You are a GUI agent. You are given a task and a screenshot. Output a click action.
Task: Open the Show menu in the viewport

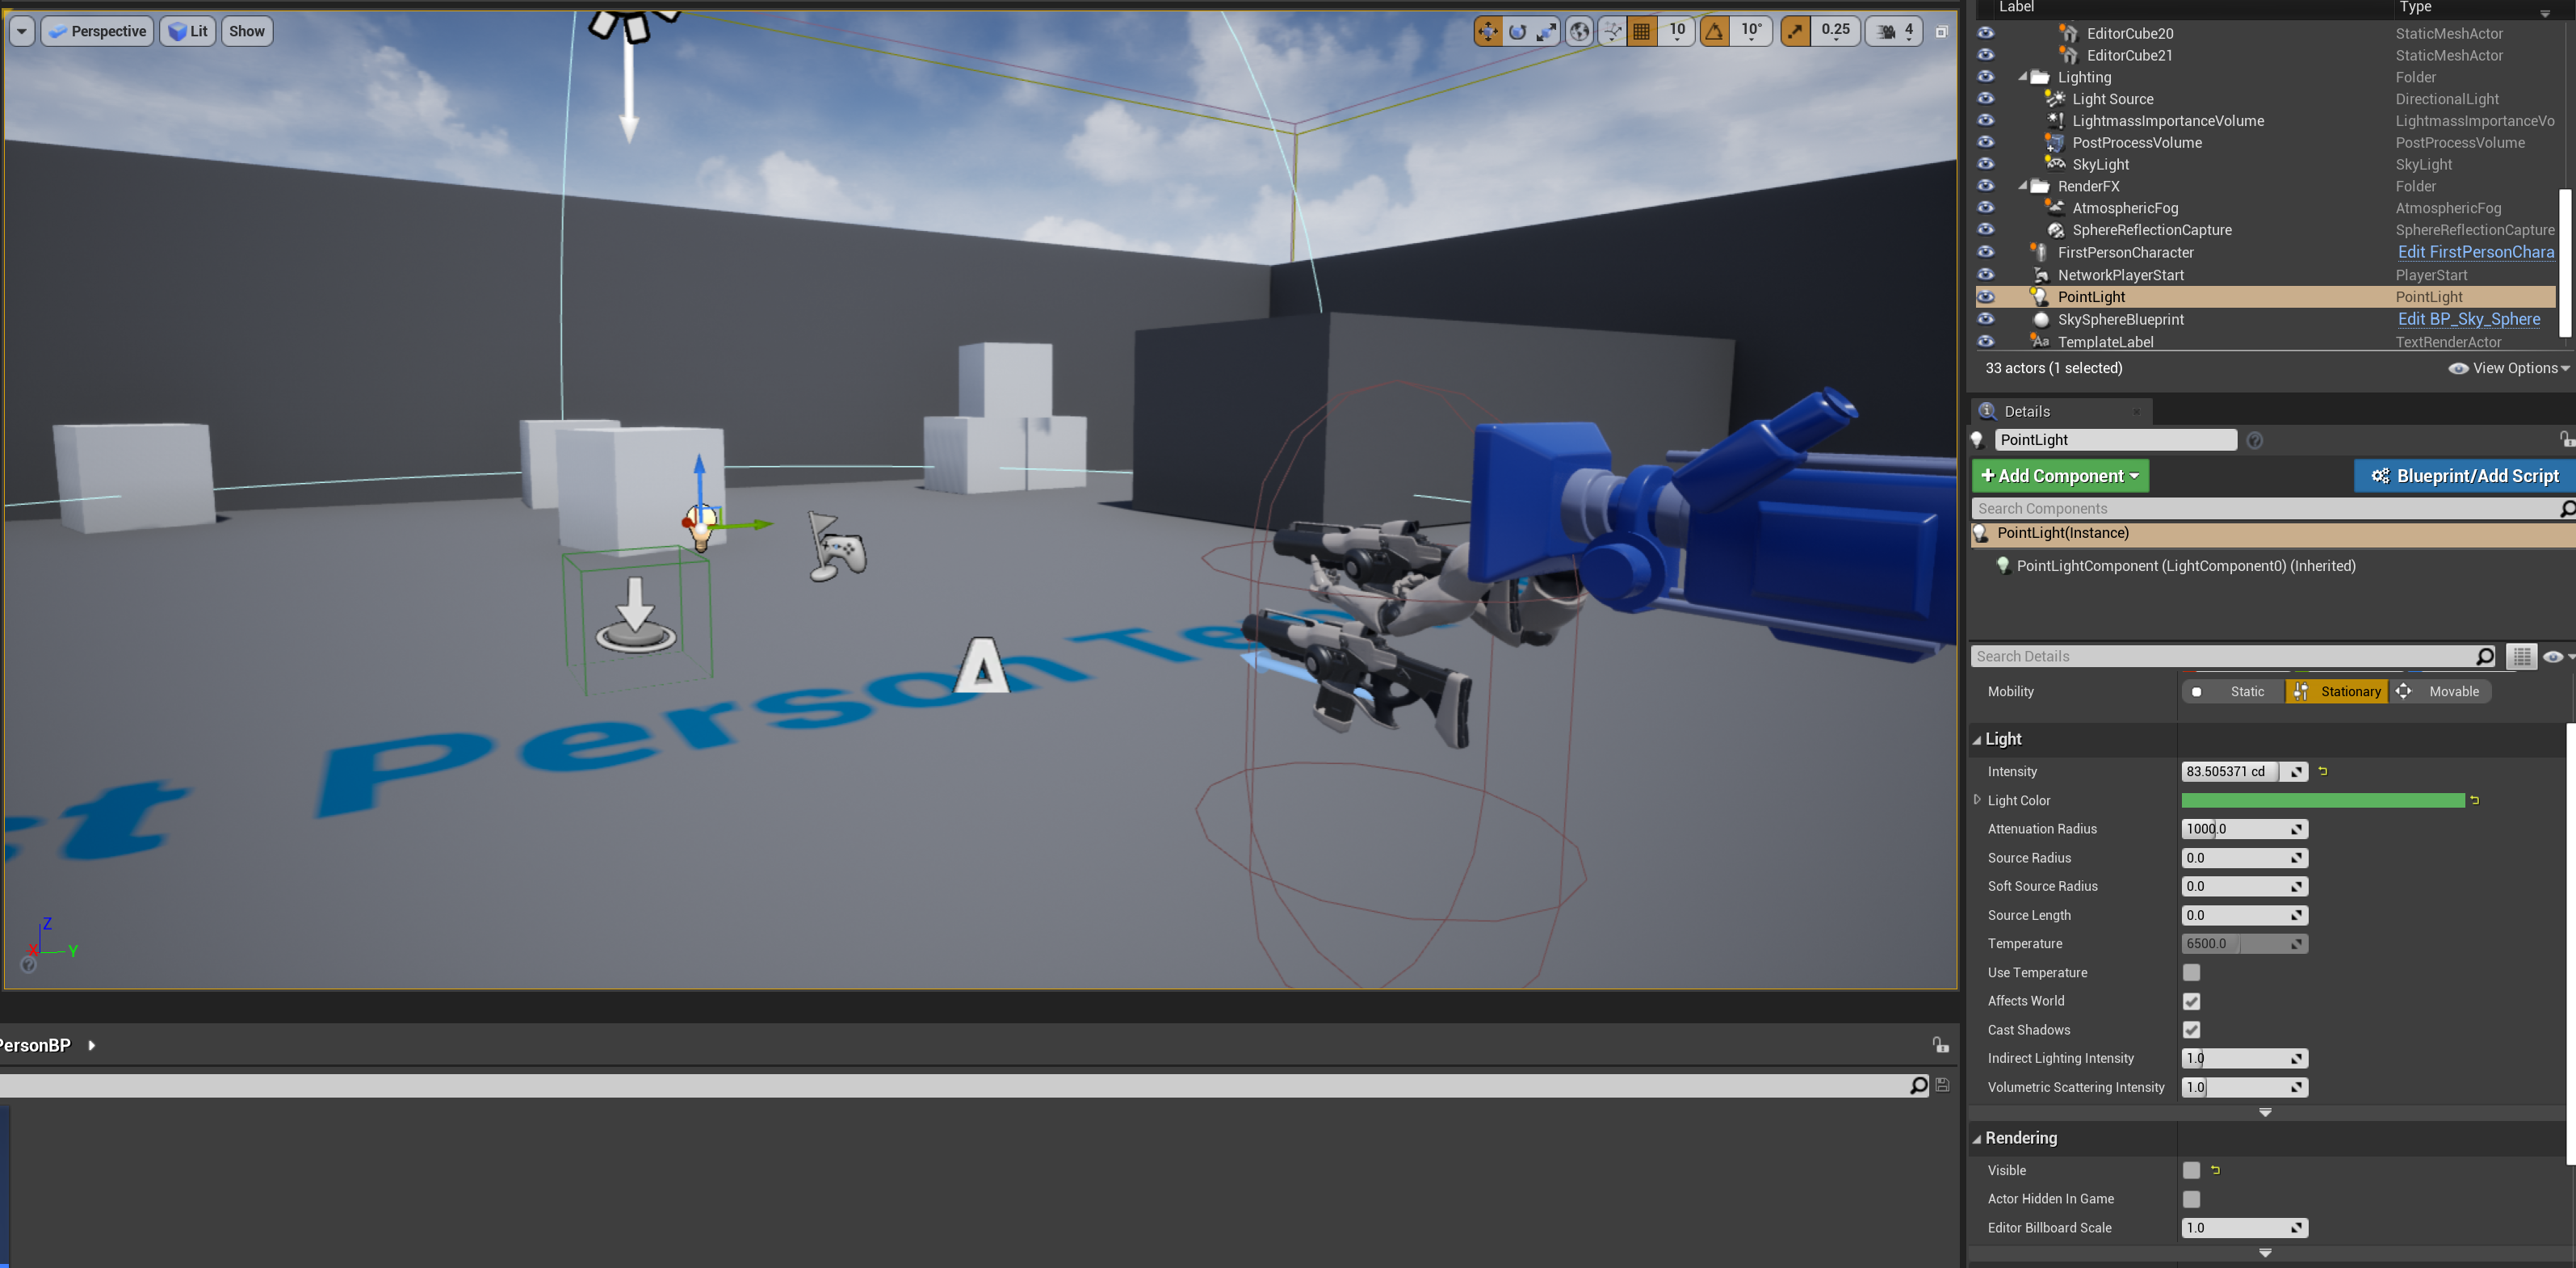[x=246, y=31]
